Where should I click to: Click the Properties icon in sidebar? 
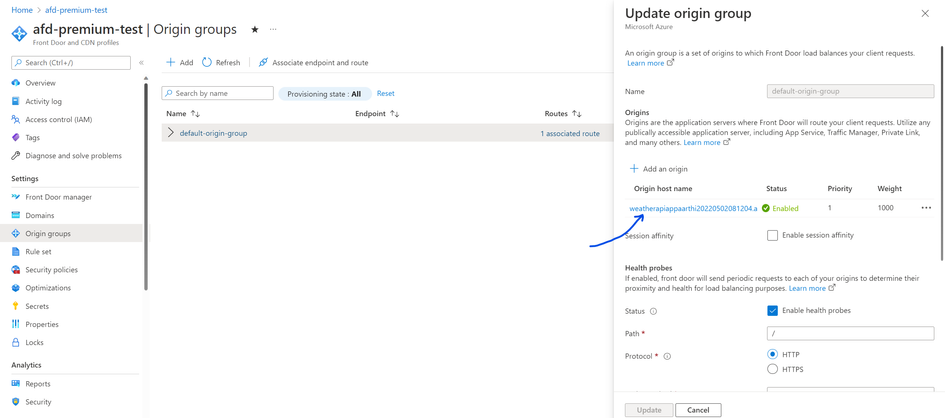coord(16,324)
